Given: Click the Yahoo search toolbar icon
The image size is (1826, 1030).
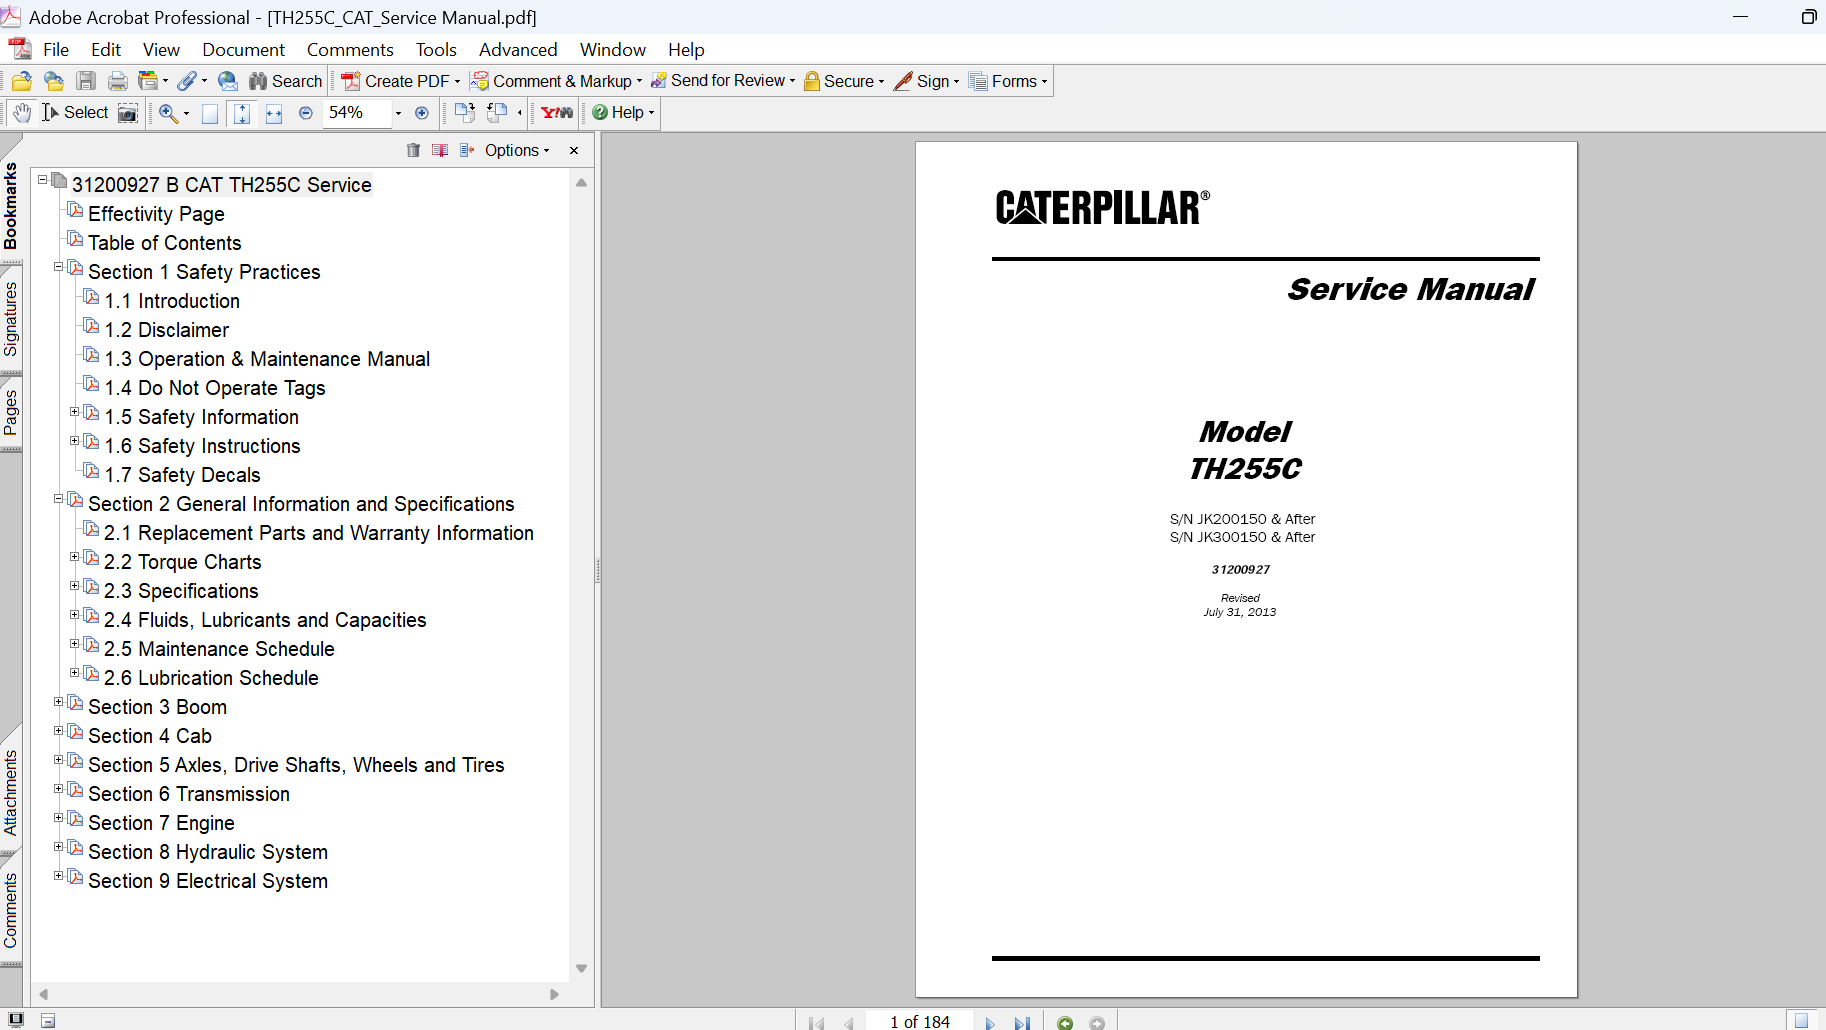Looking at the screenshot, I should pos(557,113).
